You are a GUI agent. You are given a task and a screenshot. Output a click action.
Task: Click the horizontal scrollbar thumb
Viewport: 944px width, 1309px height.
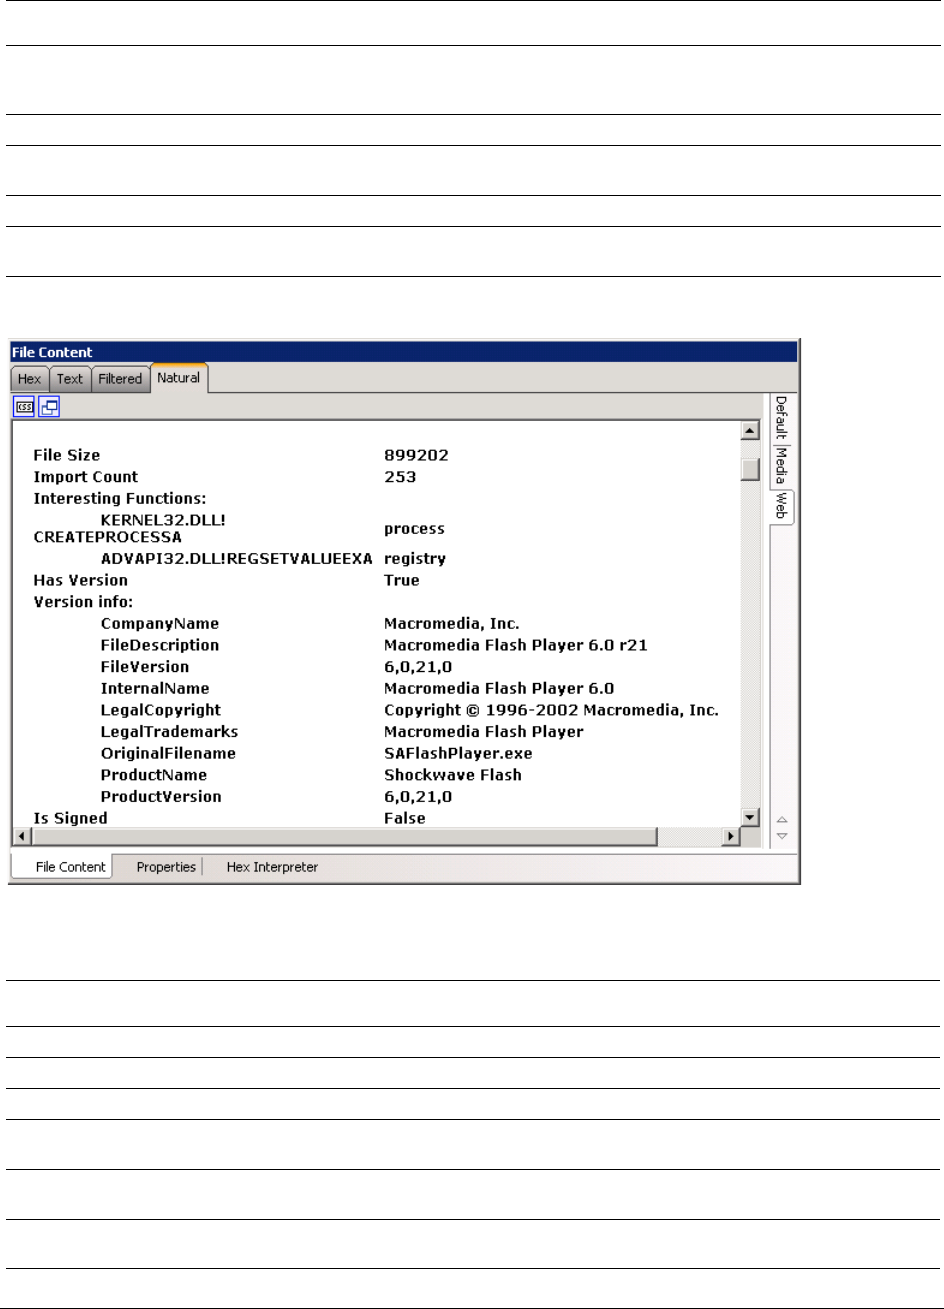coord(344,835)
